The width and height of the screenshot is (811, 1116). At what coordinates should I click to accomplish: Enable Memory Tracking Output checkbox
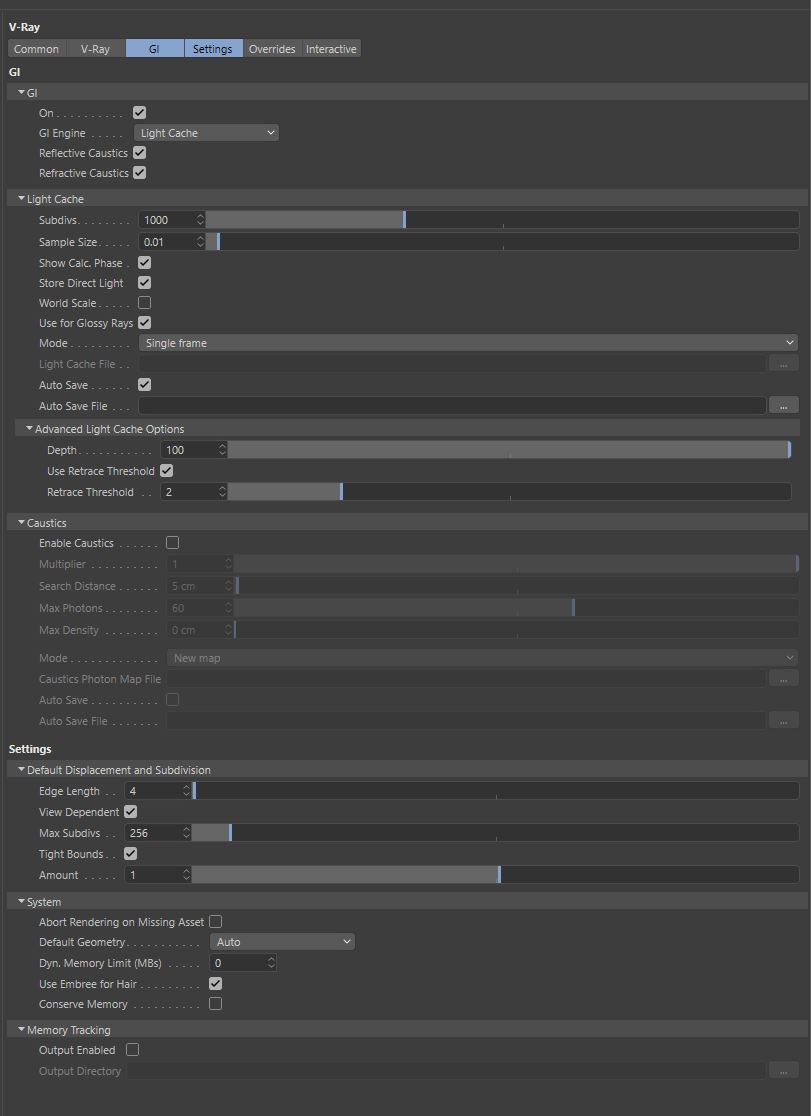click(x=132, y=1049)
